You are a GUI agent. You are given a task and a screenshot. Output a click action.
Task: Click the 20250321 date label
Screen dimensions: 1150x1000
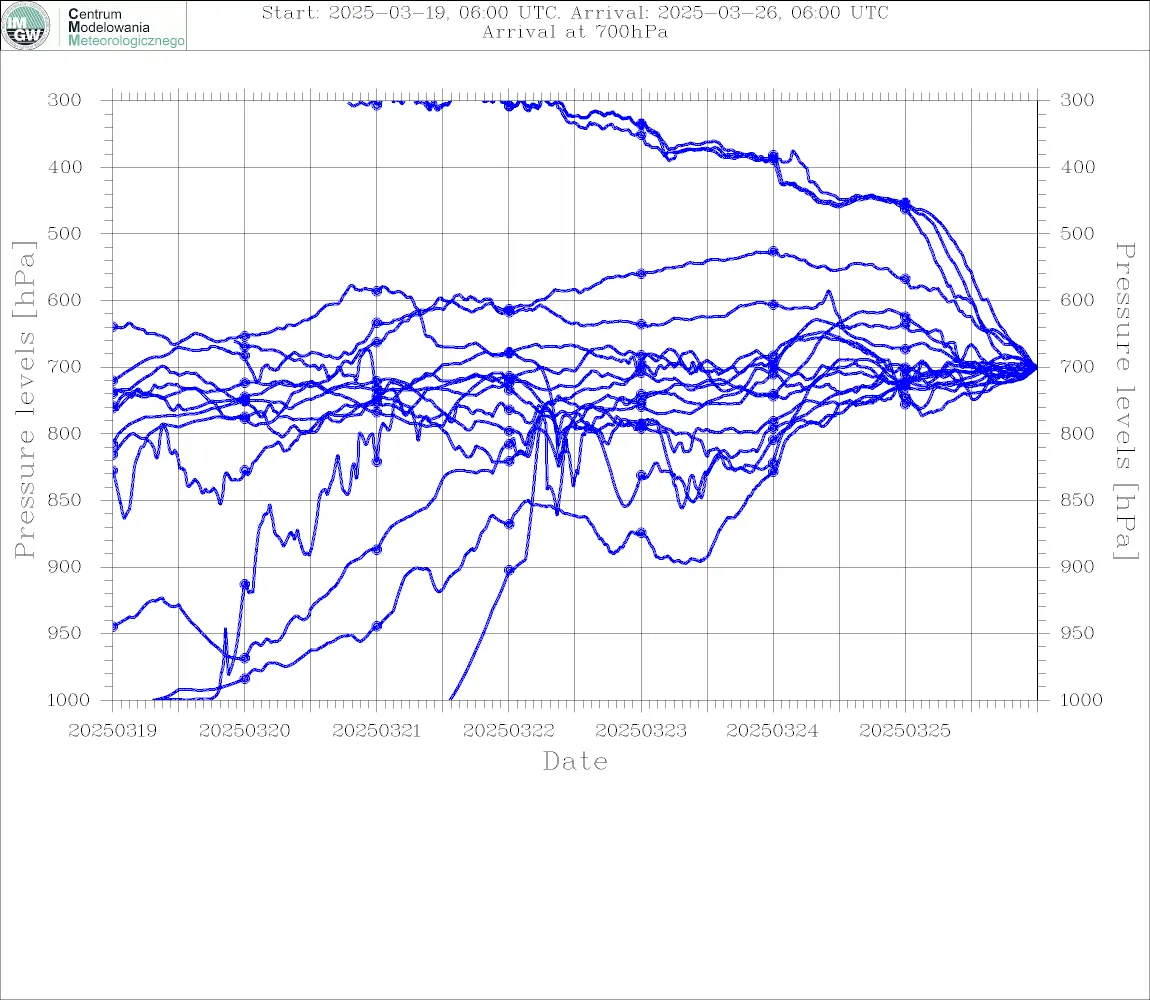pyautogui.click(x=376, y=731)
